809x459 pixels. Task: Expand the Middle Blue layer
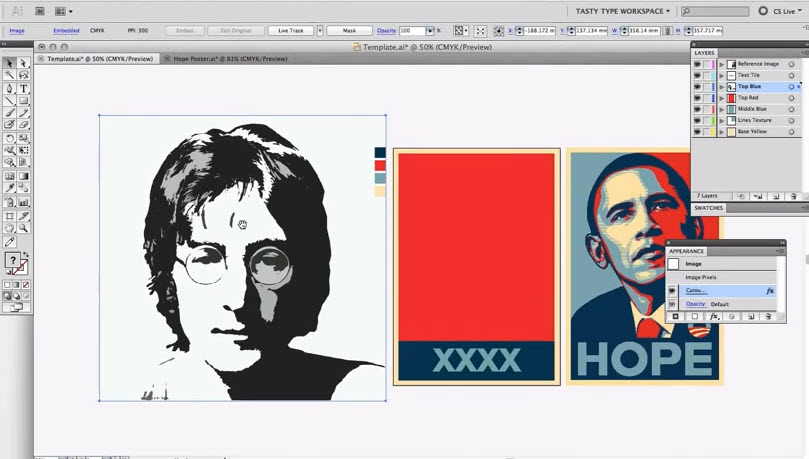pyautogui.click(x=722, y=109)
